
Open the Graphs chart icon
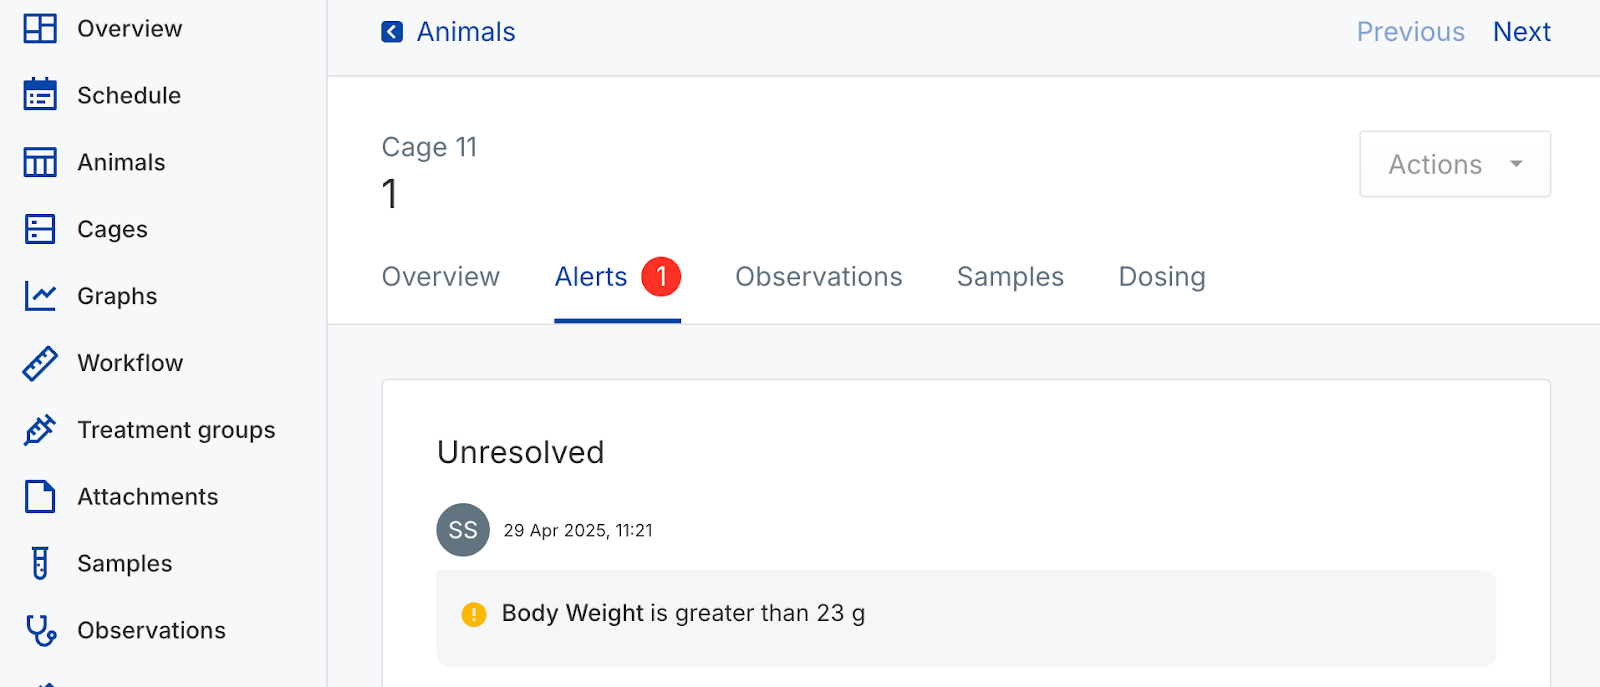pyautogui.click(x=40, y=296)
